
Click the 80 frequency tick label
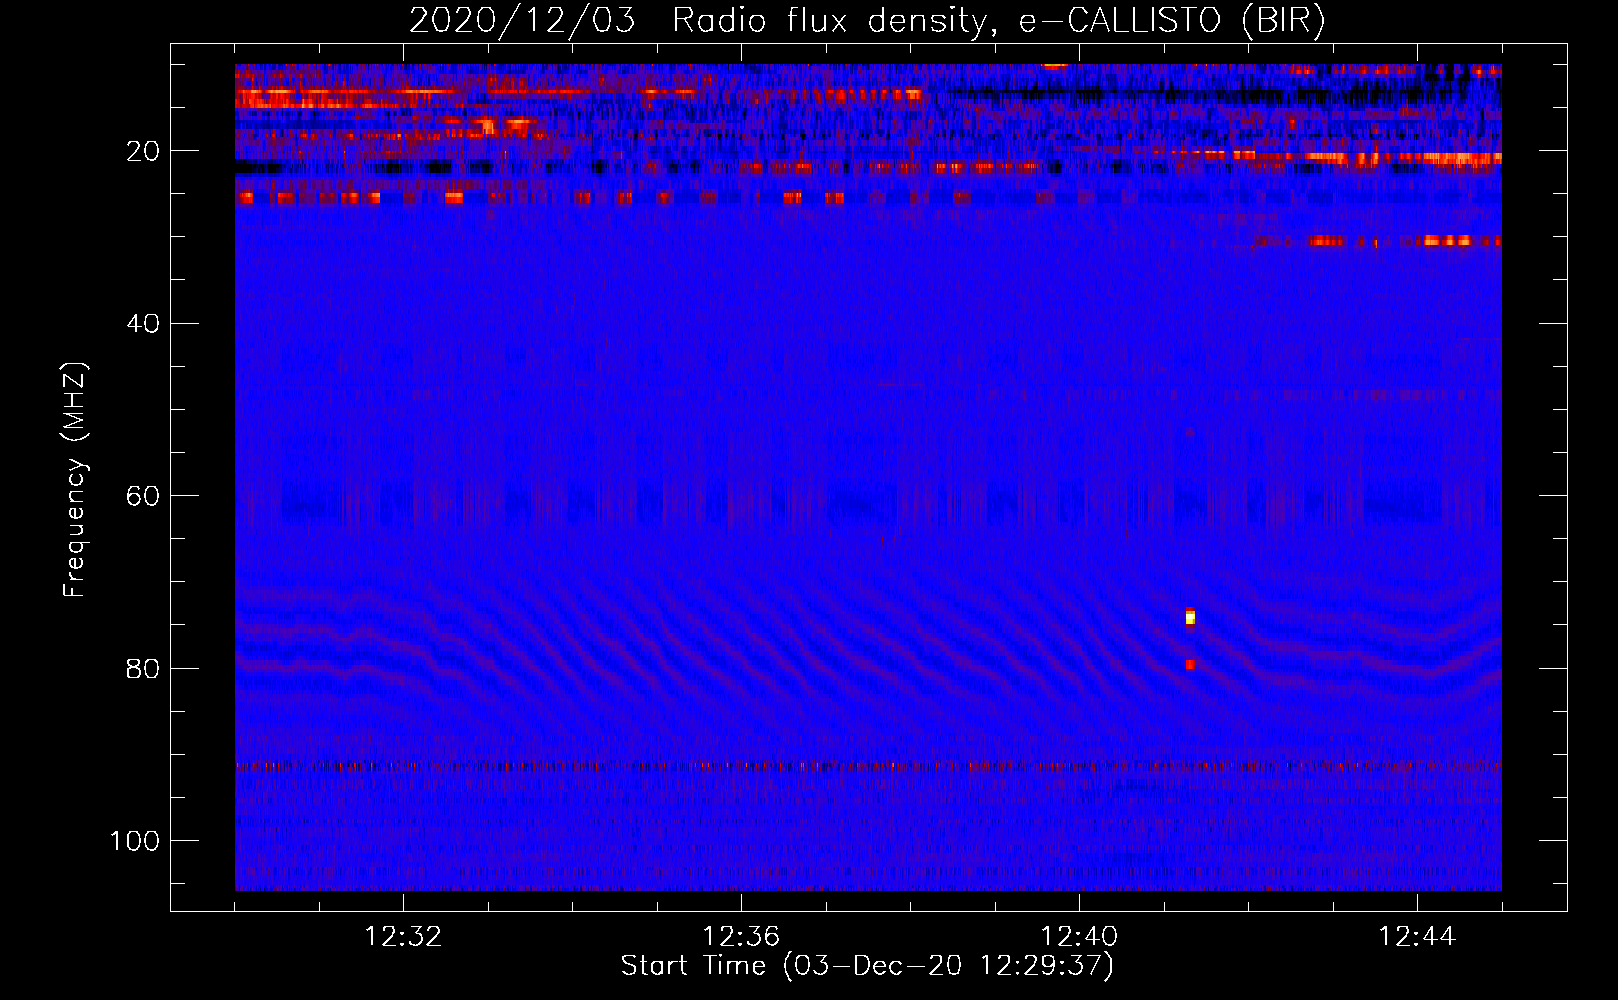pyautogui.click(x=144, y=668)
